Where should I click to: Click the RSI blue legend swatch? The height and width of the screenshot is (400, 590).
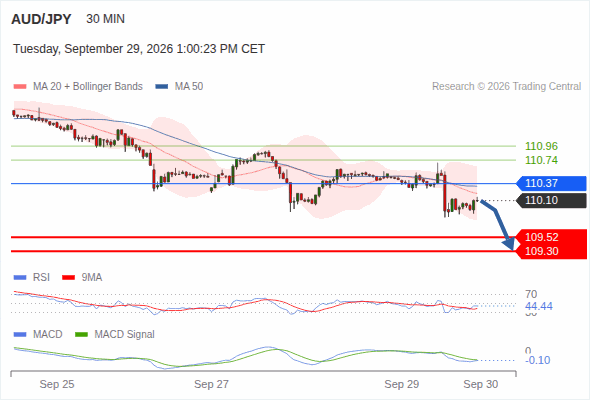point(20,278)
